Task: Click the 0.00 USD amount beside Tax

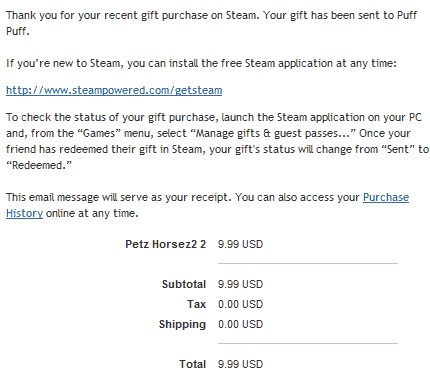Action: click(240, 304)
